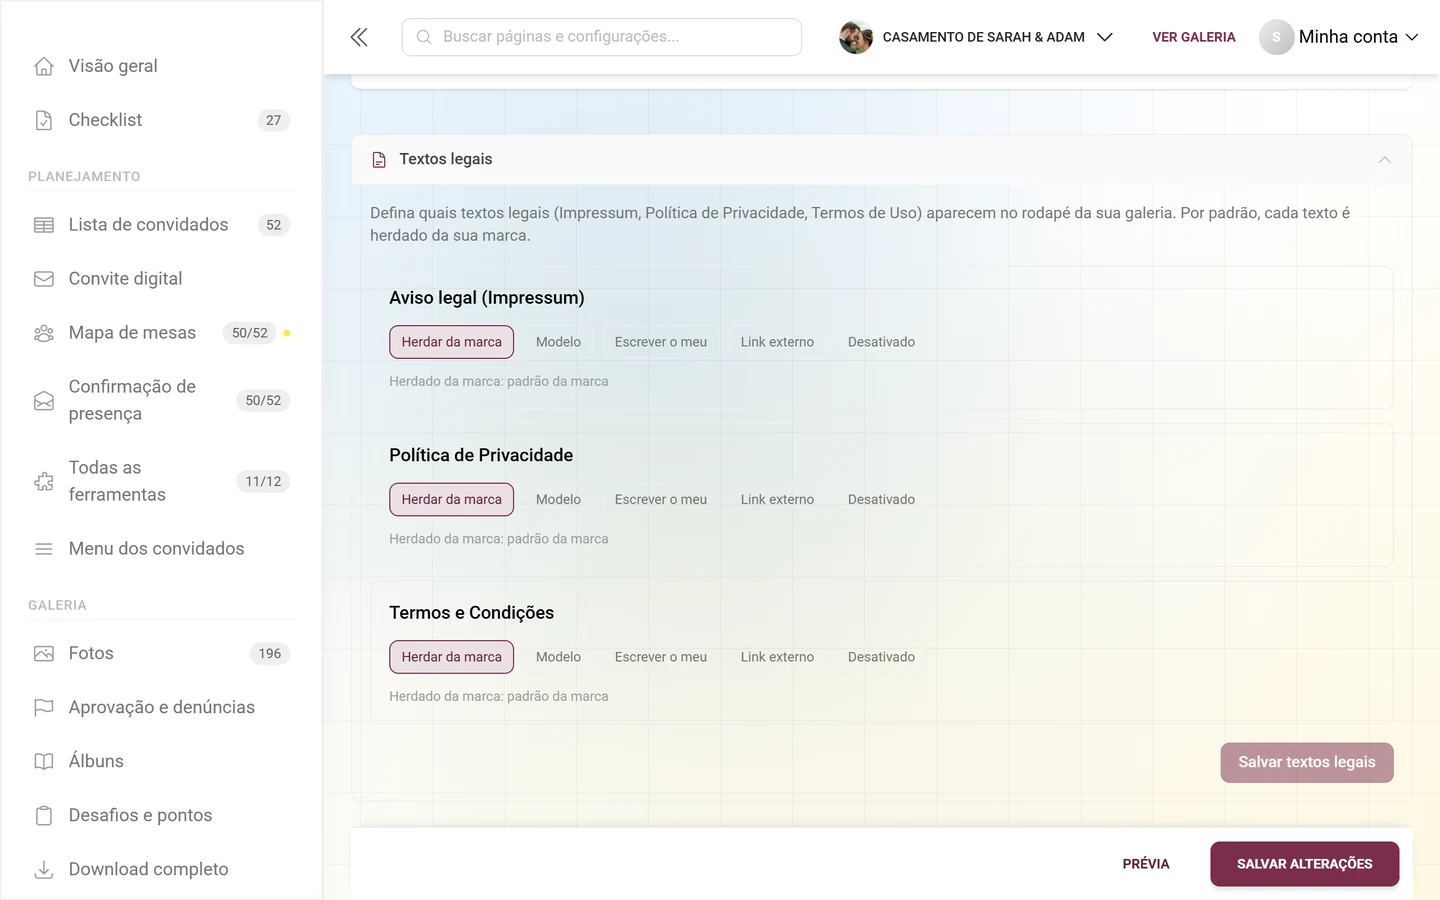Click the Menu dos convidados hamburger icon
Image resolution: width=1440 pixels, height=900 pixels.
44,549
